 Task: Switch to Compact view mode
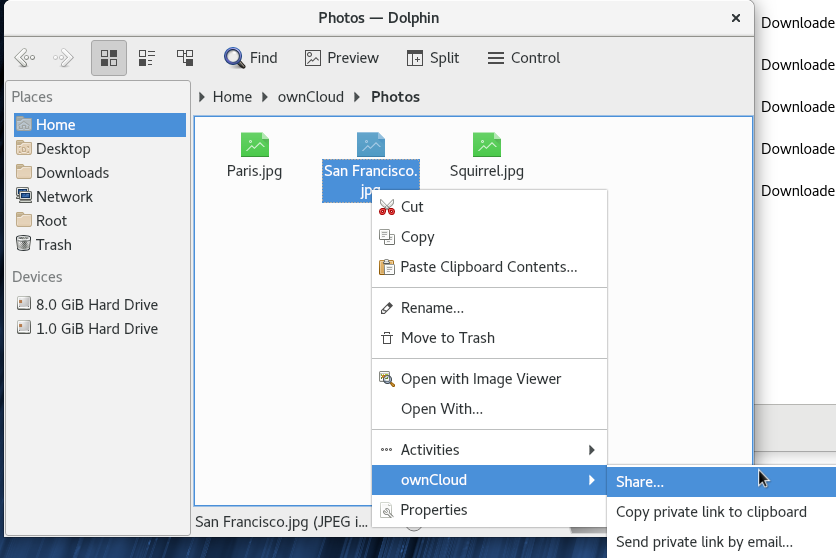[147, 58]
